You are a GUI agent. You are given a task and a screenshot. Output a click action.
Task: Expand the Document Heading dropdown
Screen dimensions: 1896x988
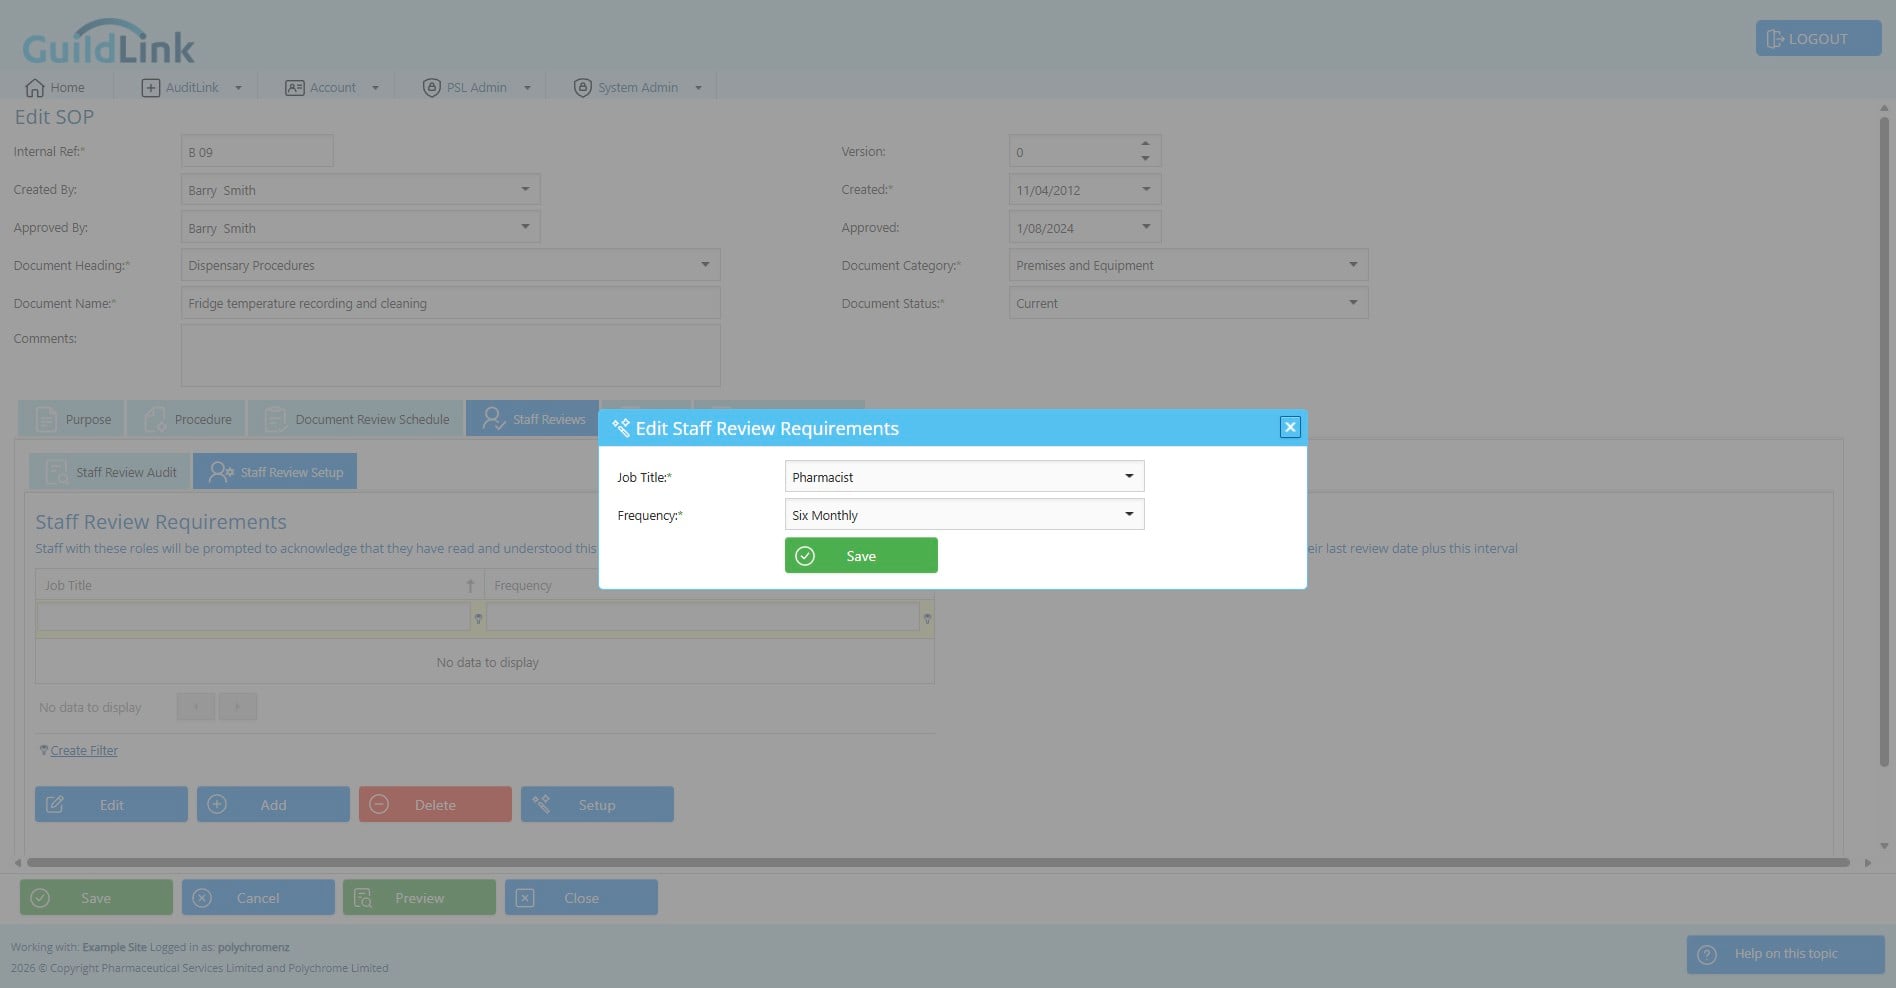tap(705, 265)
